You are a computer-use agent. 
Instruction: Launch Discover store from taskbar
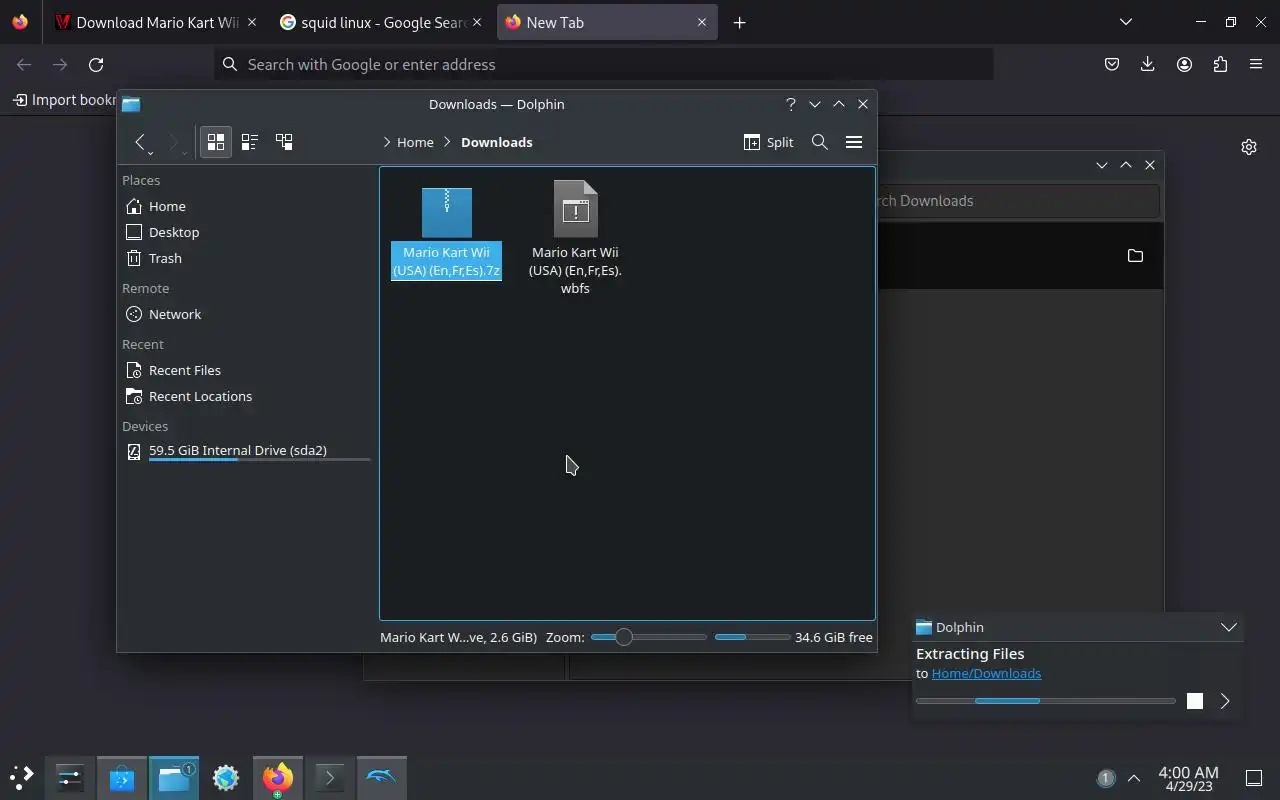(x=122, y=777)
